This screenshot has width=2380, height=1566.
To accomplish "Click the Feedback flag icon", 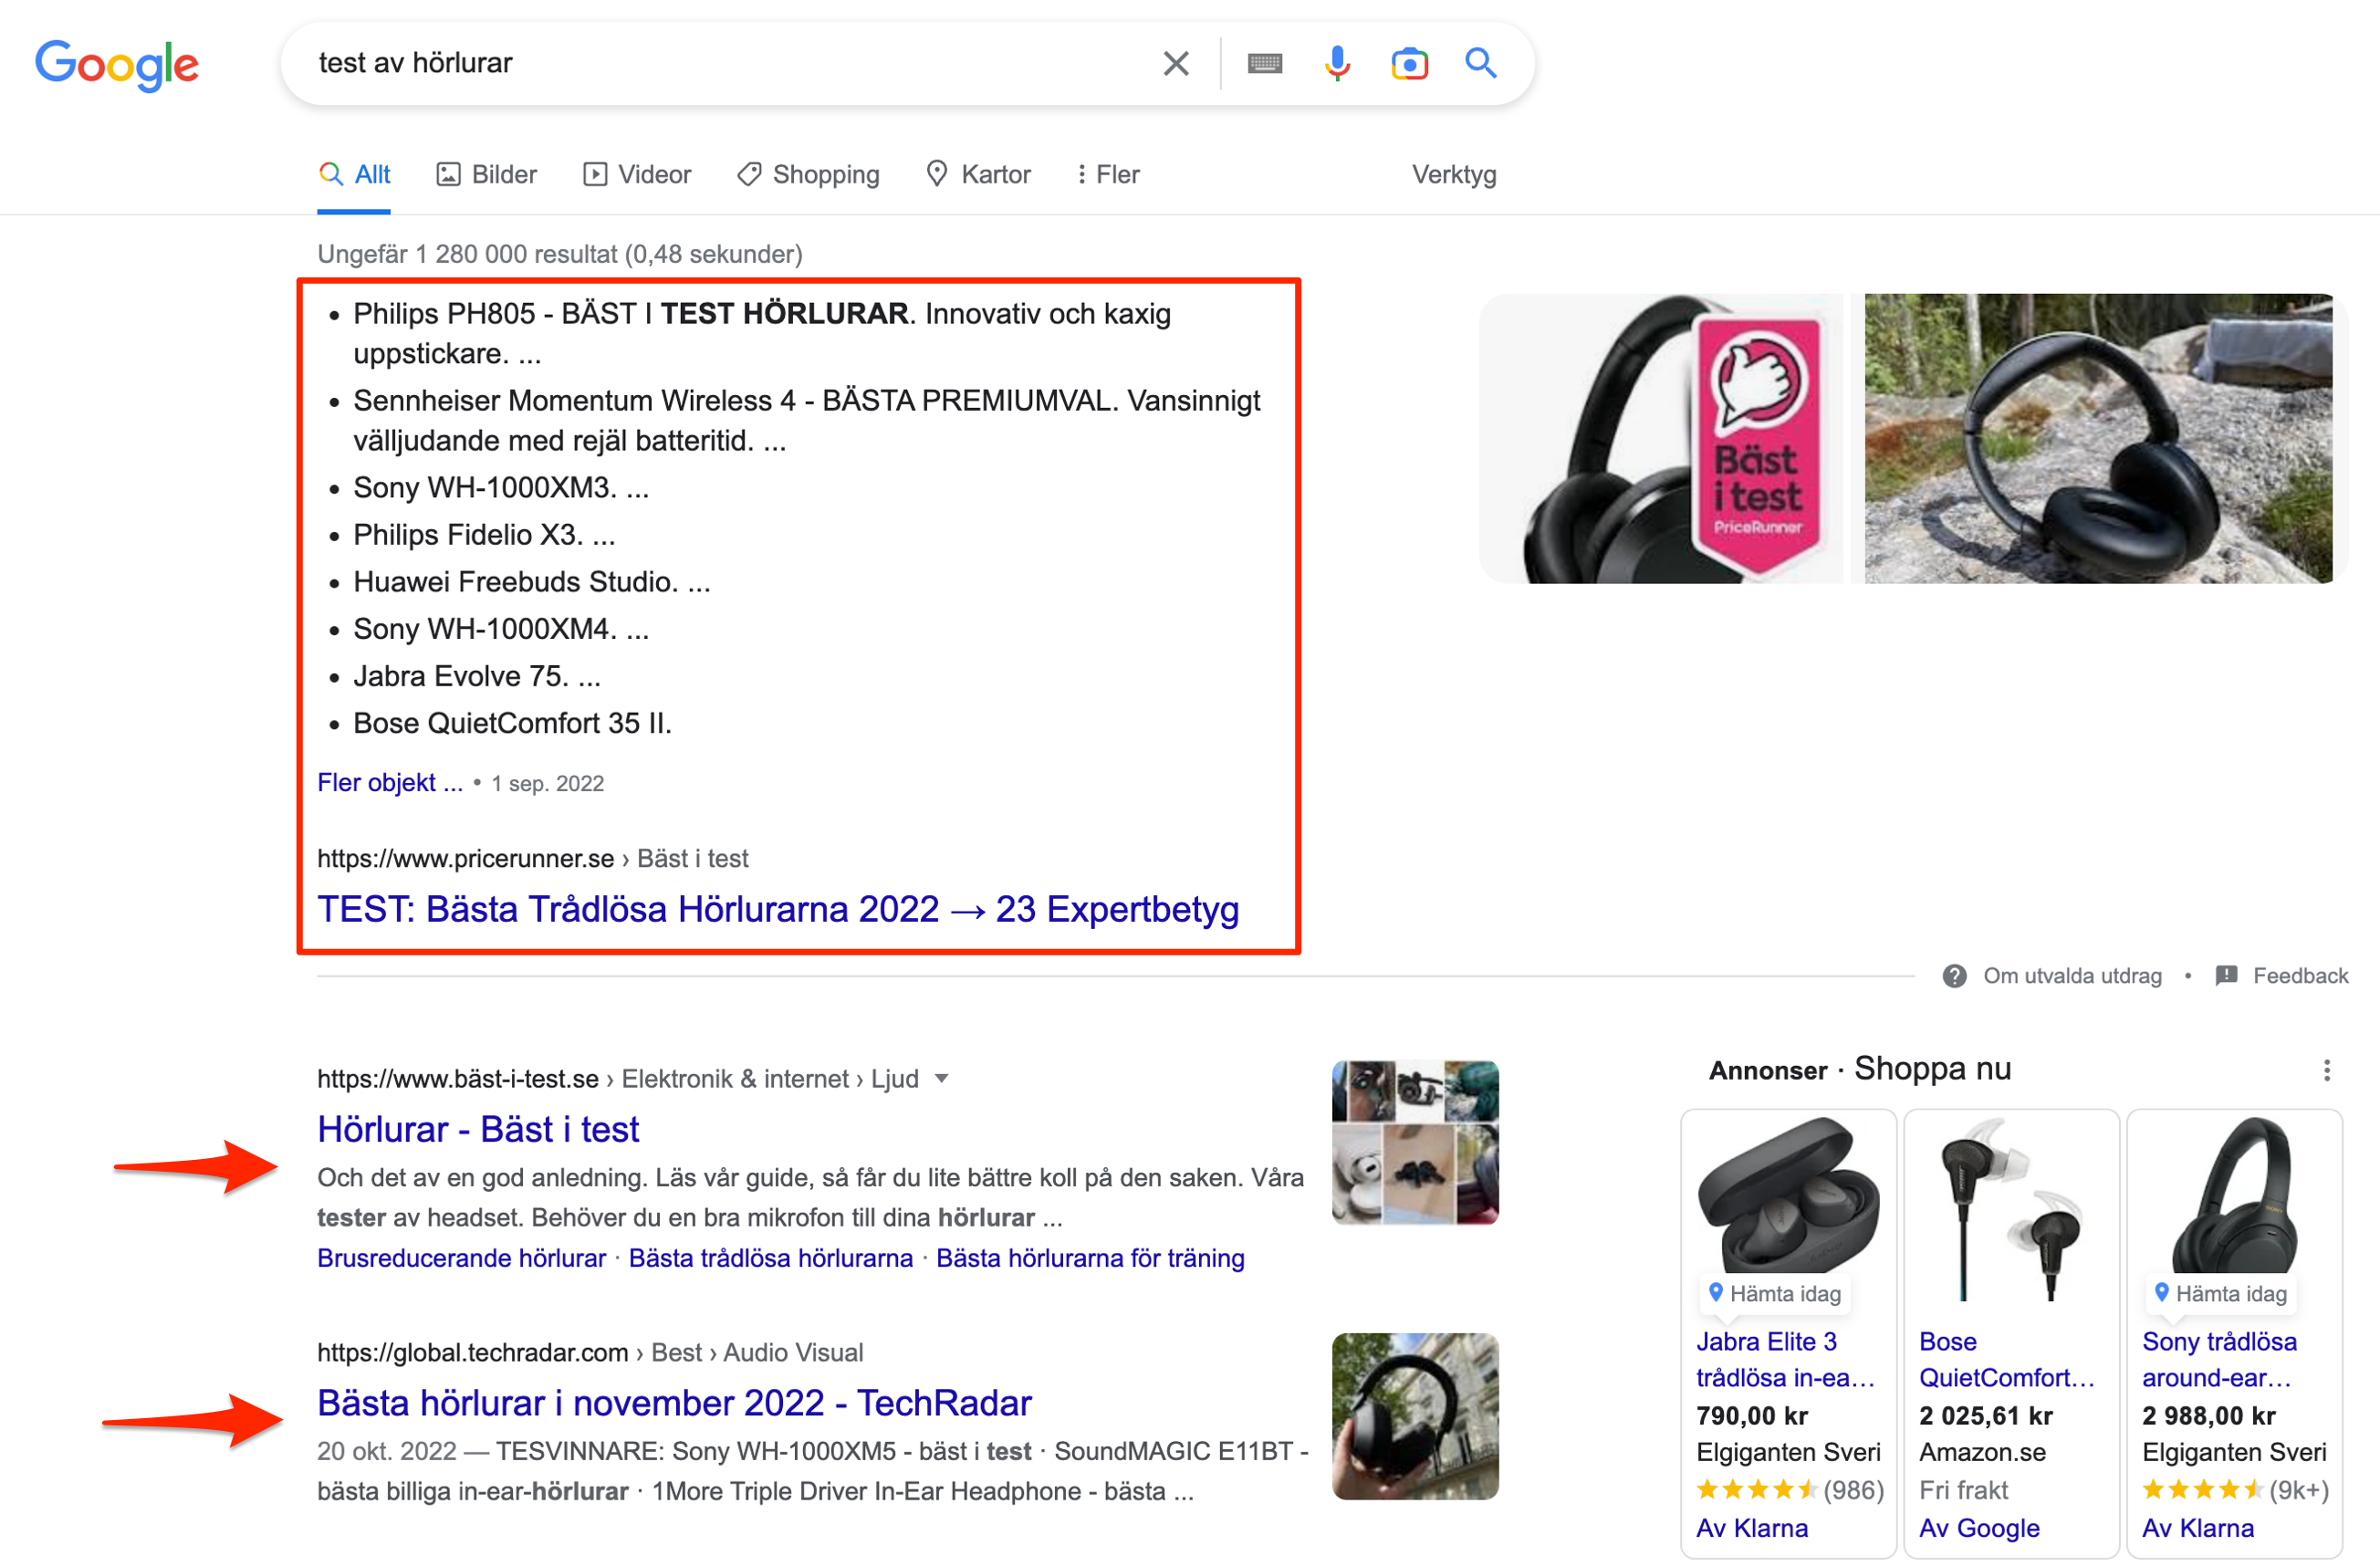I will tap(2226, 976).
